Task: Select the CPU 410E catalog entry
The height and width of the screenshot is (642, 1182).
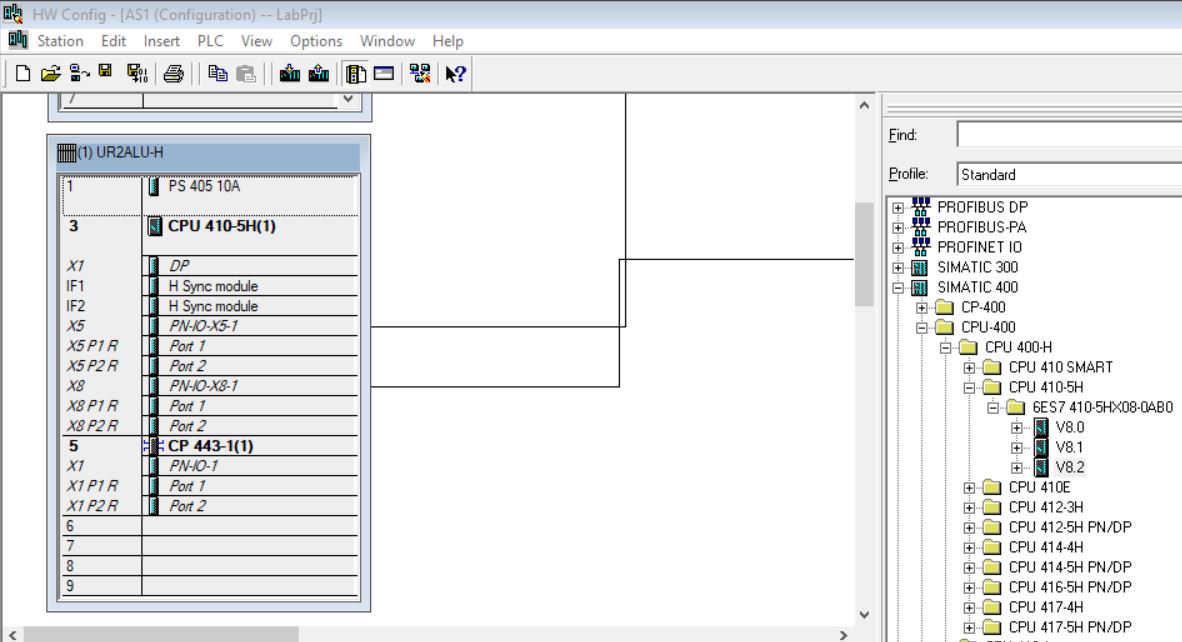Action: point(1040,488)
